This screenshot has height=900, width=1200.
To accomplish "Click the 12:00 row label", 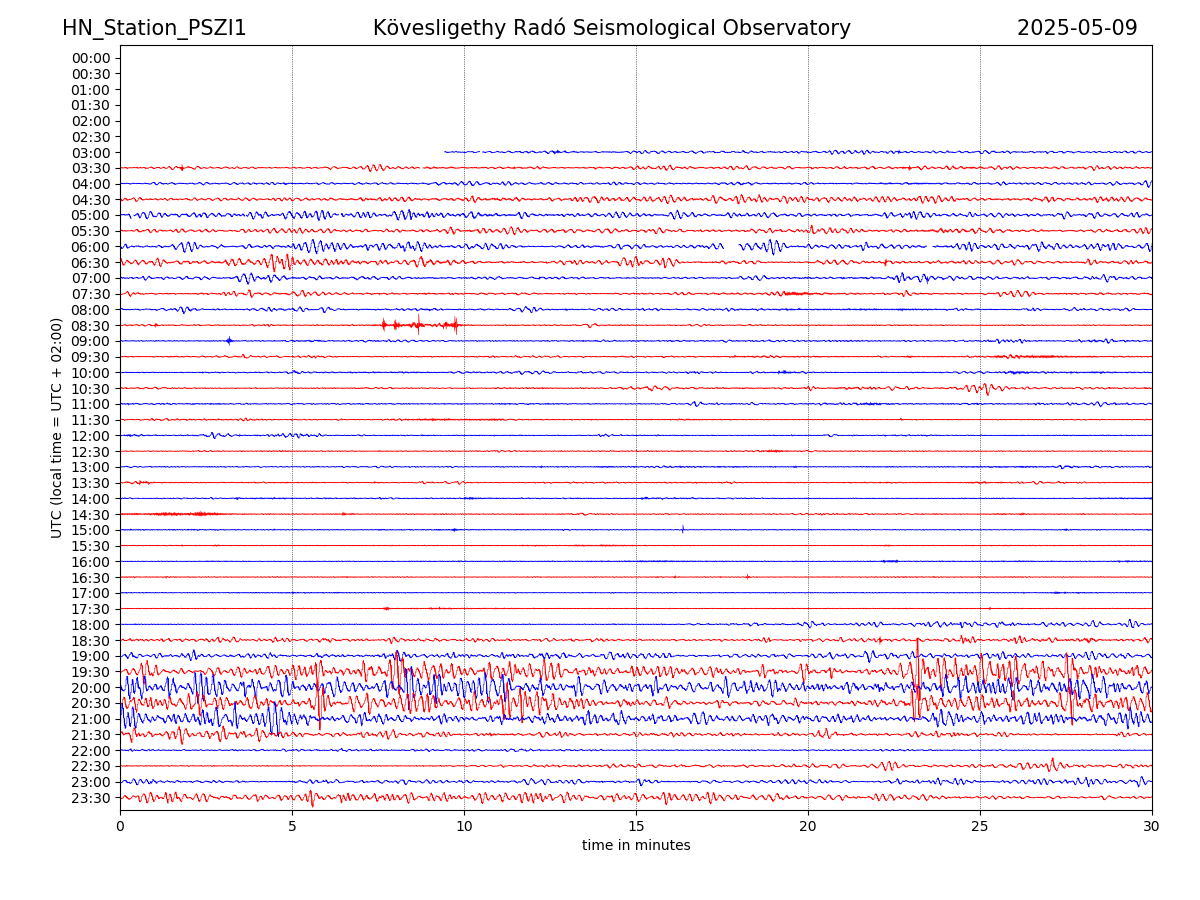I will pos(90,436).
